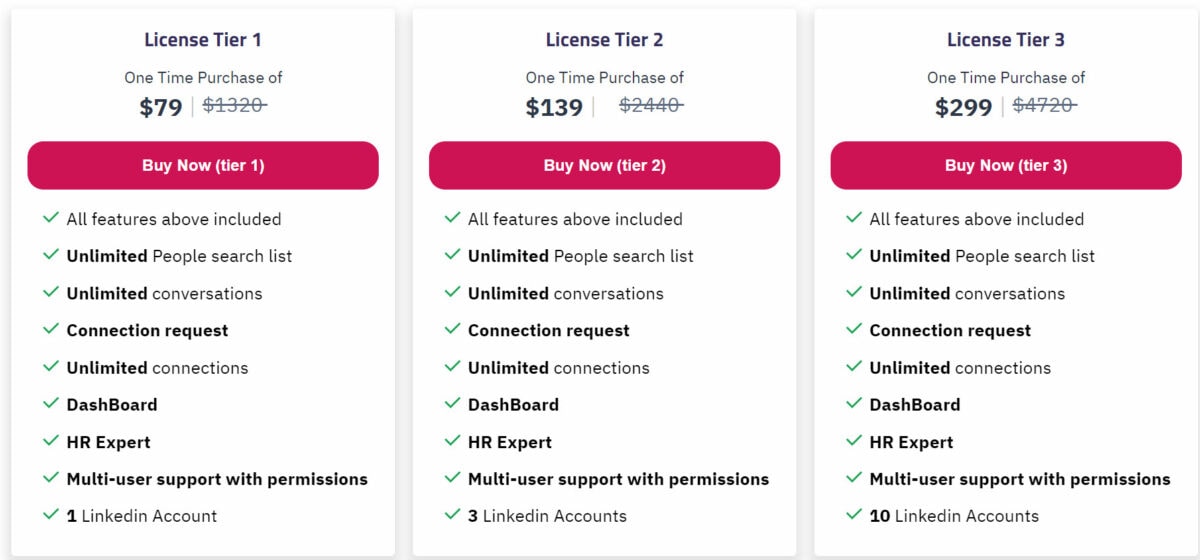Select the License Tier 3 heading
The height and width of the screenshot is (560, 1200).
tap(1006, 40)
